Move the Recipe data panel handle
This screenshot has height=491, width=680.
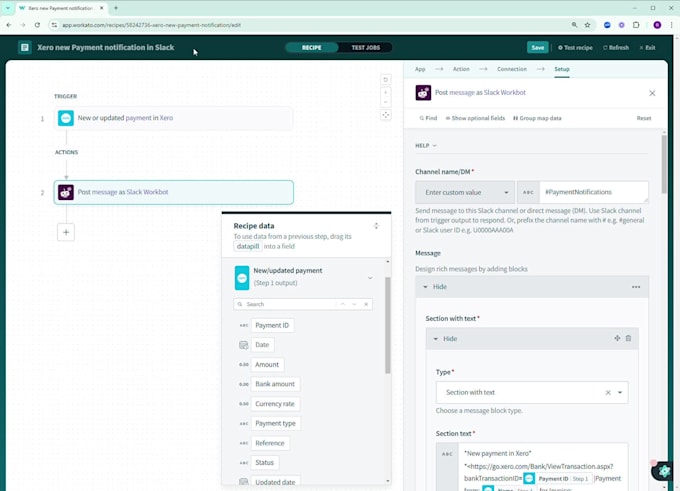click(x=376, y=226)
